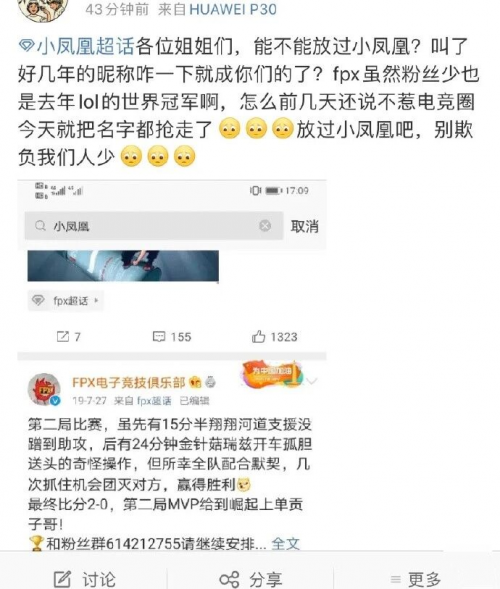
Task: Open FPX电子竞技俱乐部 profile name
Action: click(x=129, y=382)
